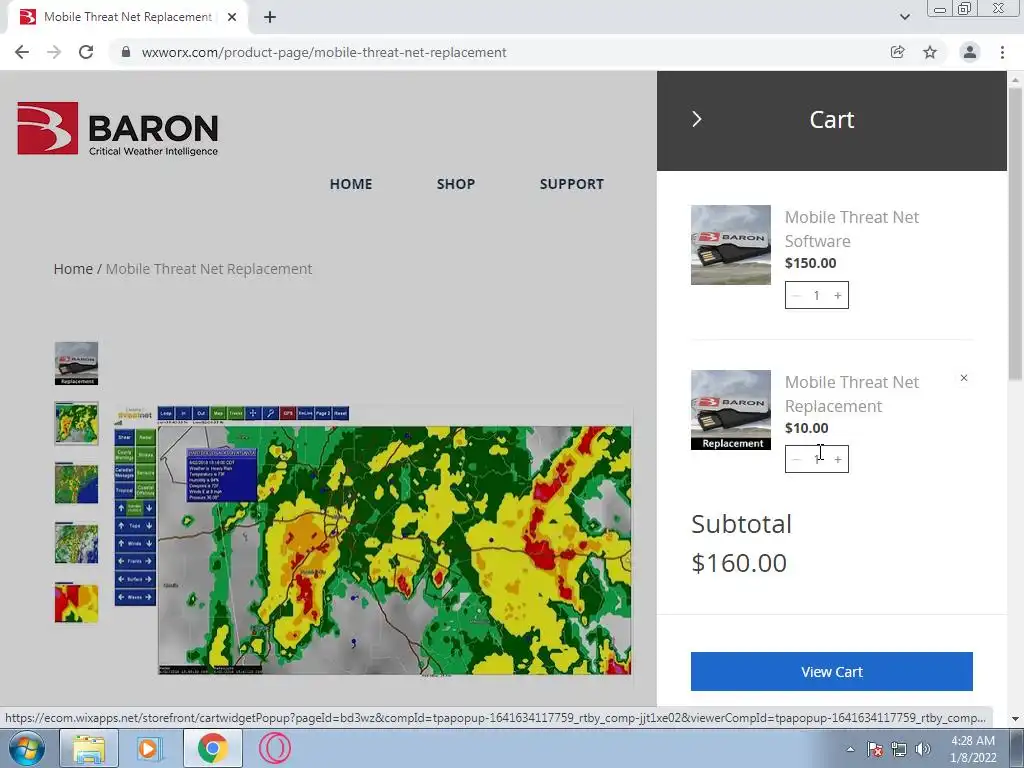Click the browser back arrow
The image size is (1024, 768).
point(22,52)
